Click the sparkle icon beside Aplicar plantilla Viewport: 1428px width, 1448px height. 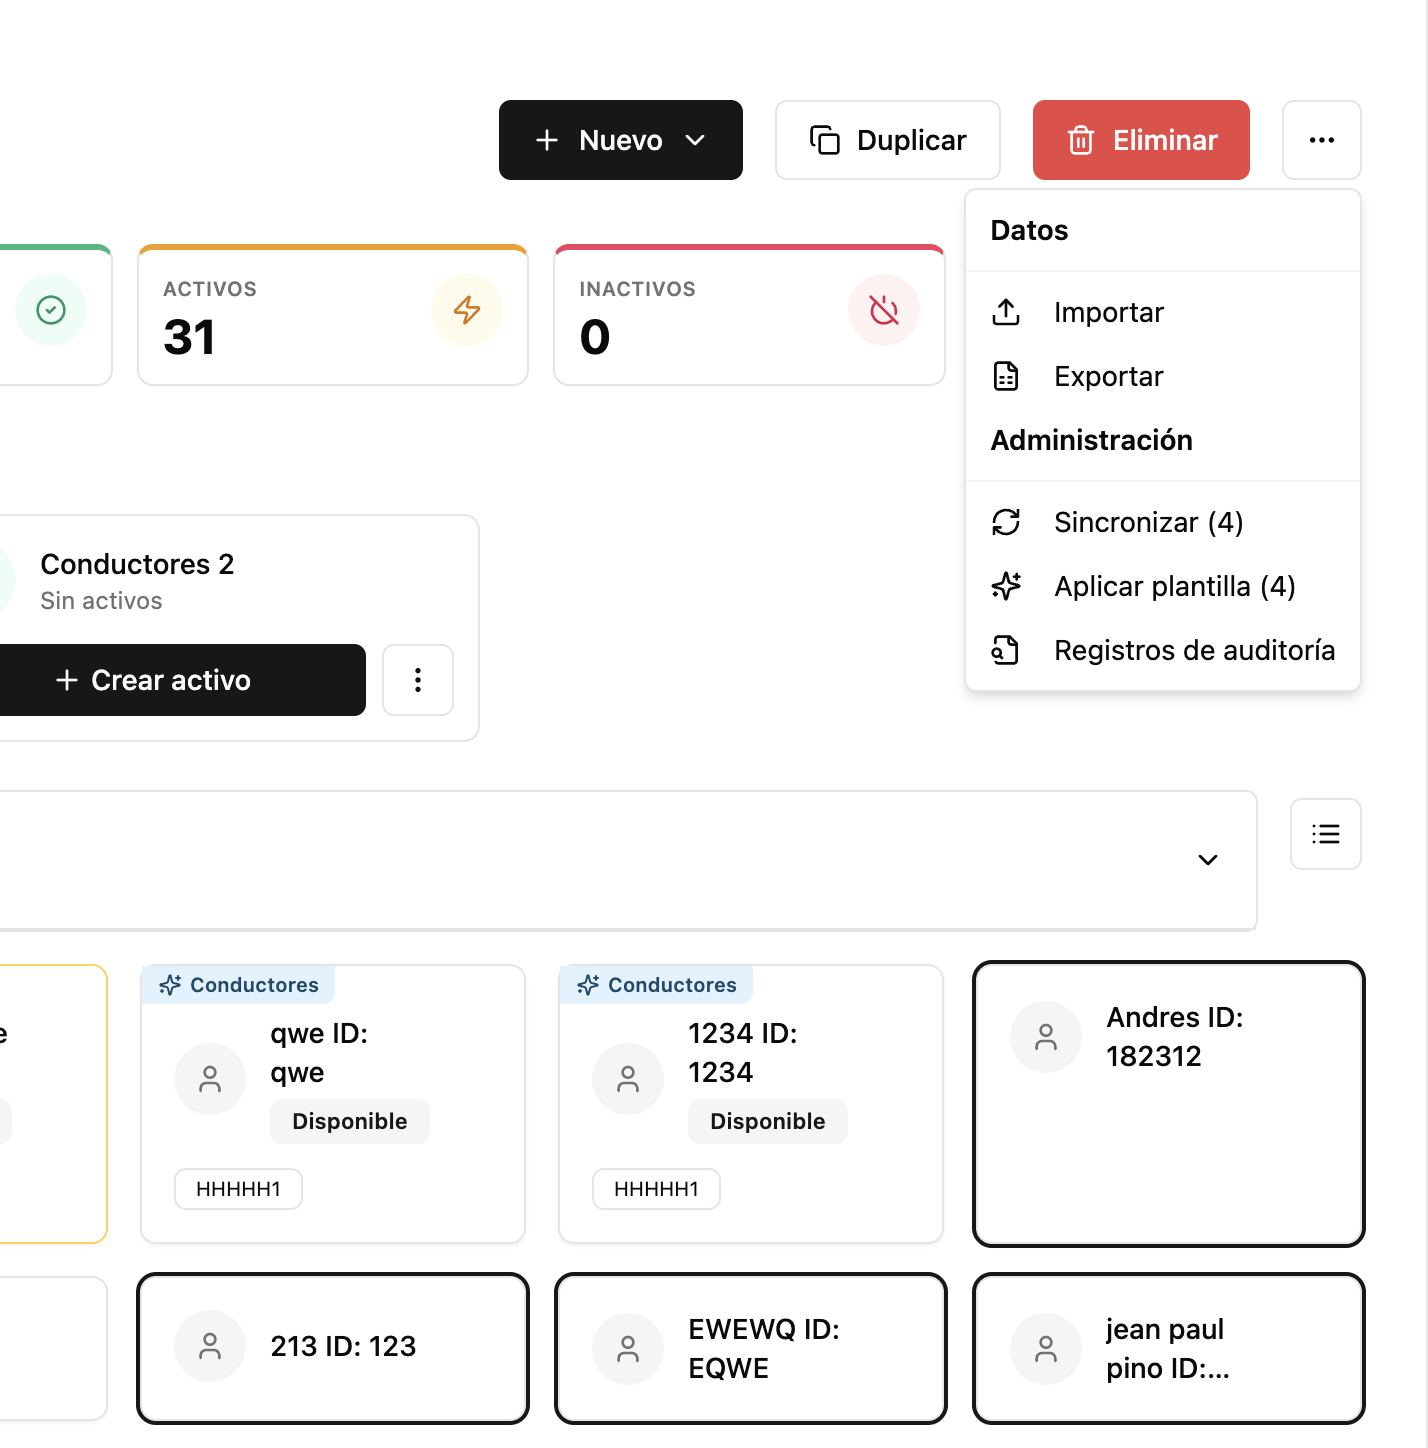coord(1006,586)
